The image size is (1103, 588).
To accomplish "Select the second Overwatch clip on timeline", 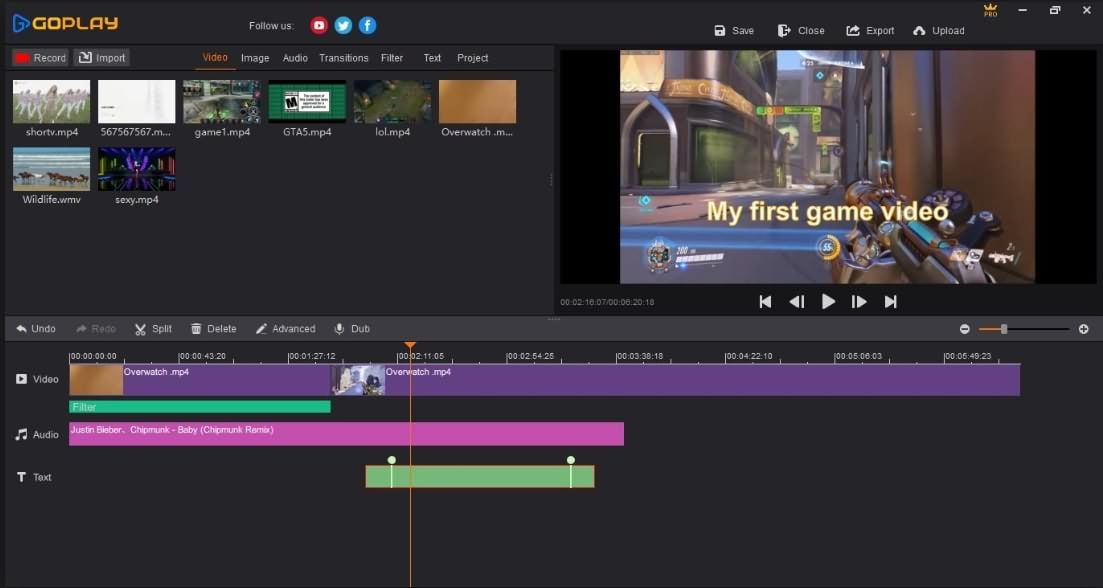I will 675,380.
